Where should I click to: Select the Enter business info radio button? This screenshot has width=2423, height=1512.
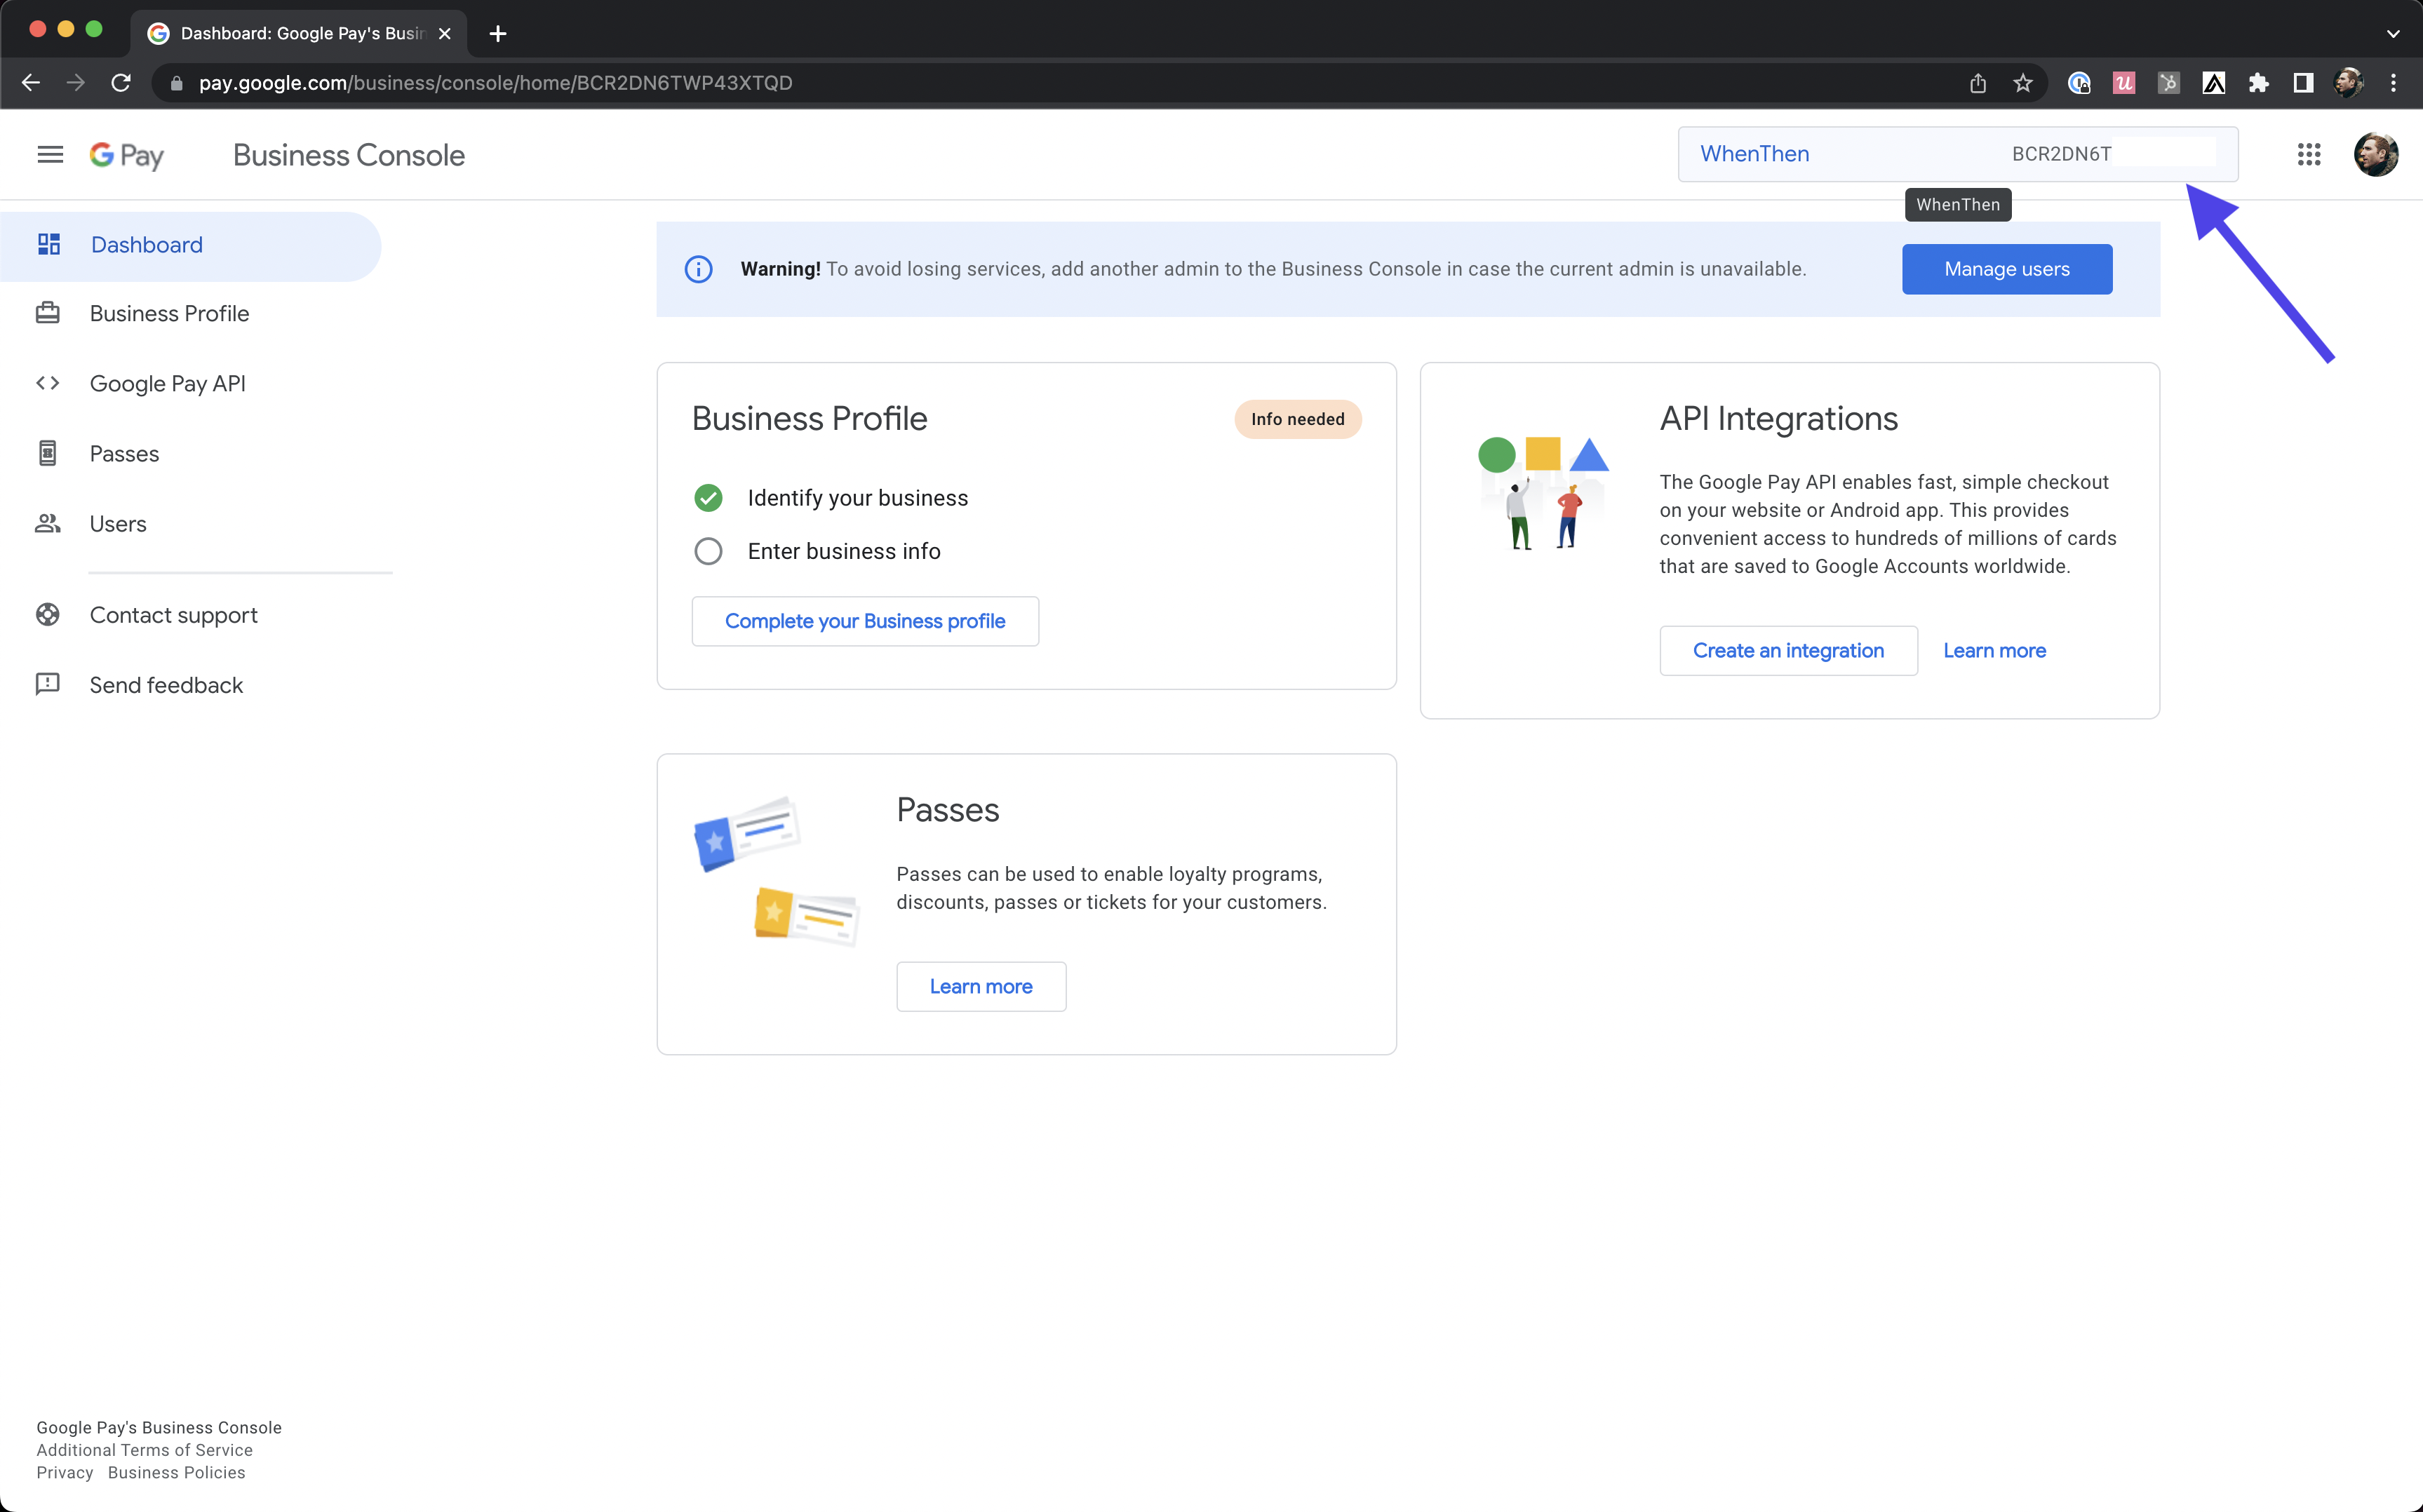[x=709, y=551]
